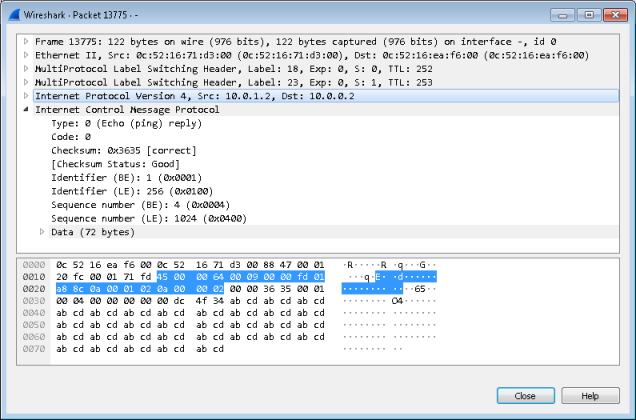Maximize the Packet 13775 window
This screenshot has height=420, width=636.
(589, 15)
